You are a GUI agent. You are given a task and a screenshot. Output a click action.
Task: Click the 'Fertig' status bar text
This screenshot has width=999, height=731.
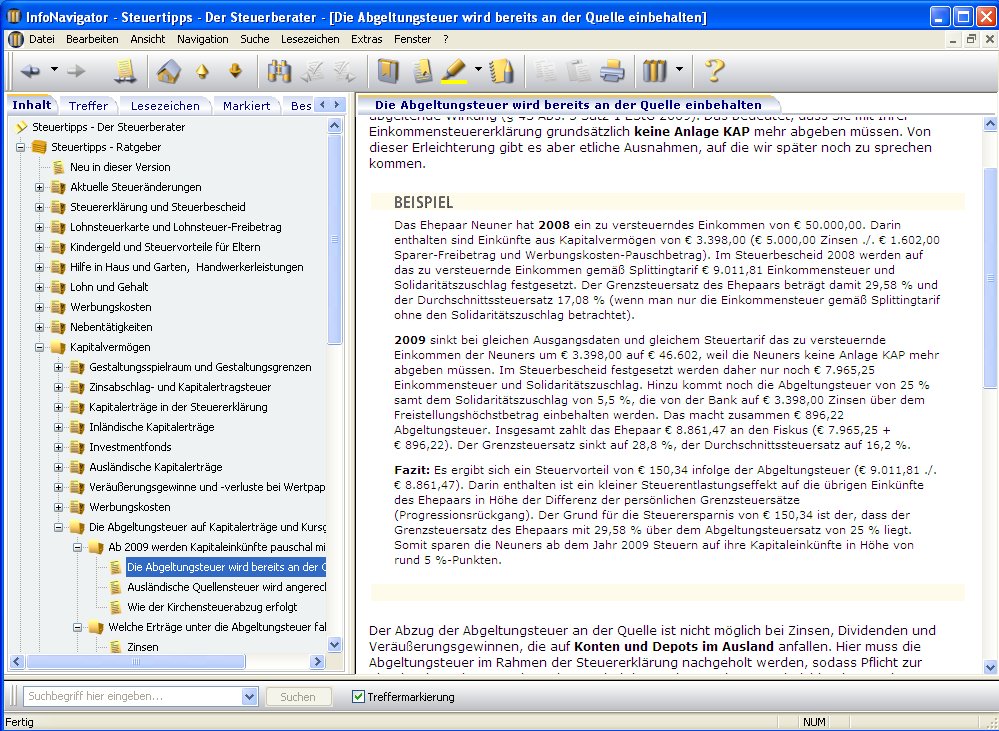point(20,722)
